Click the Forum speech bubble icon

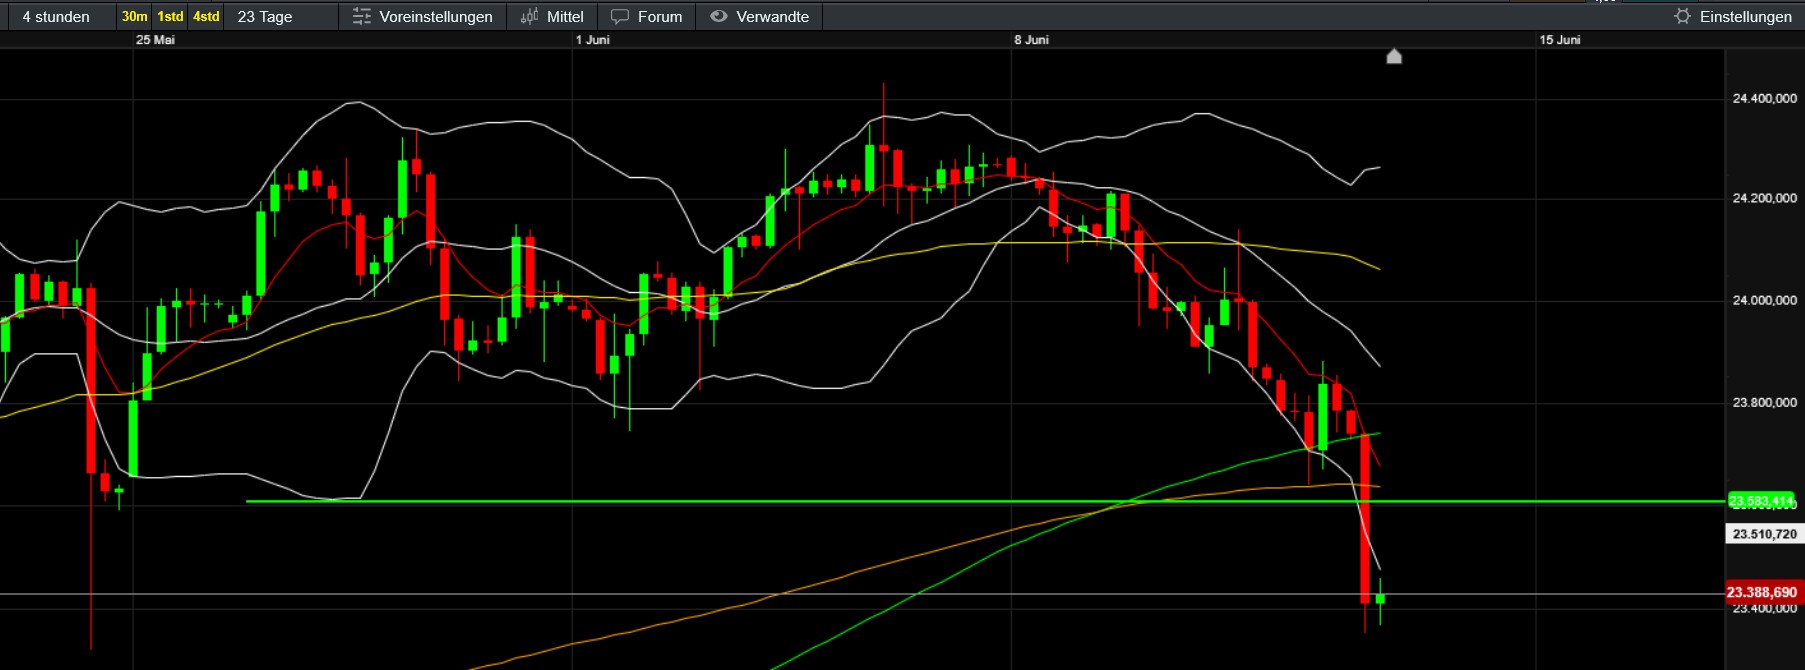[x=620, y=17]
